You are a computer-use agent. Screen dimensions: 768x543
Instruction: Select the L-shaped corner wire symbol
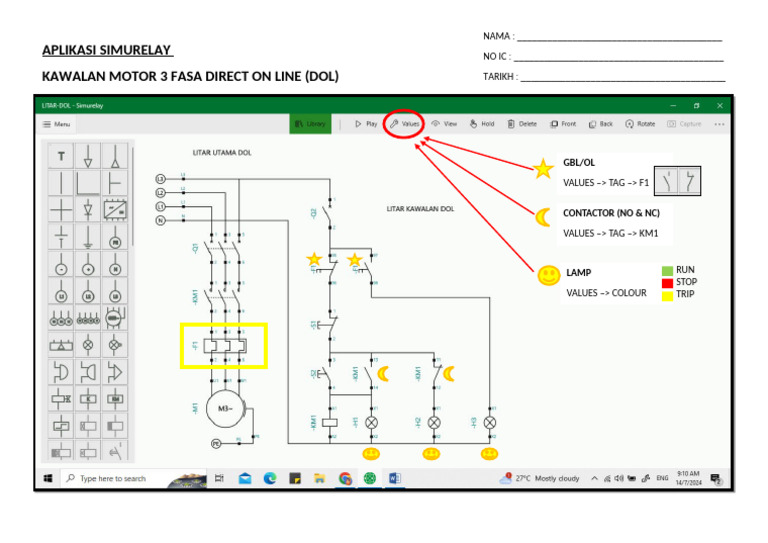[x=88, y=183]
